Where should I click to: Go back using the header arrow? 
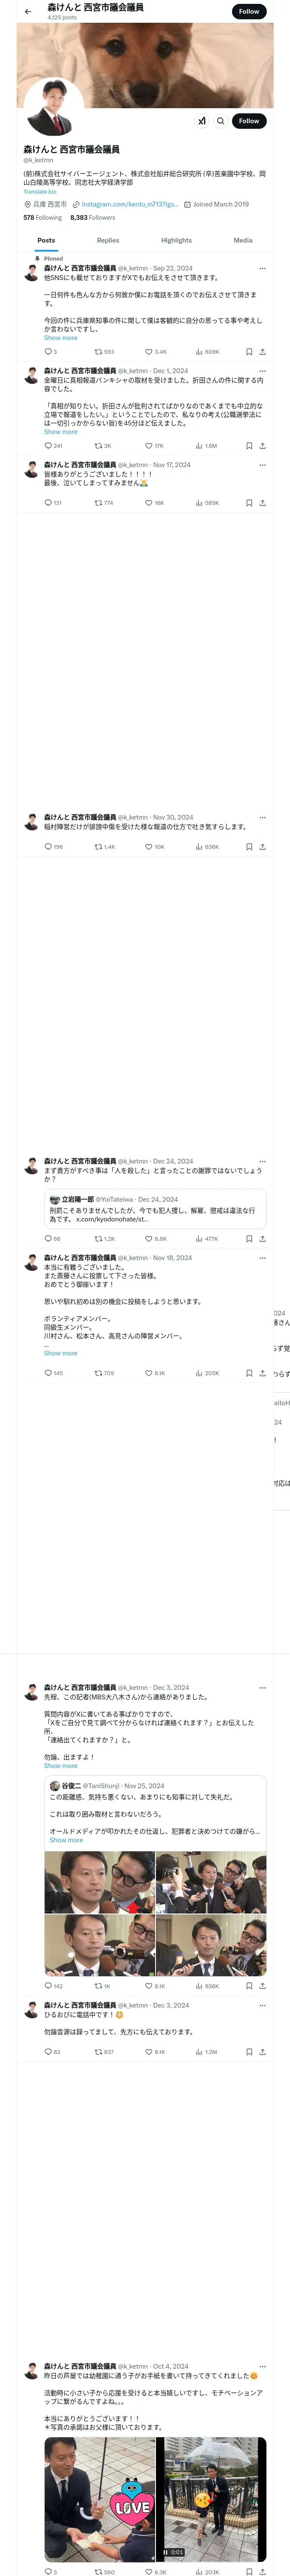tap(28, 12)
